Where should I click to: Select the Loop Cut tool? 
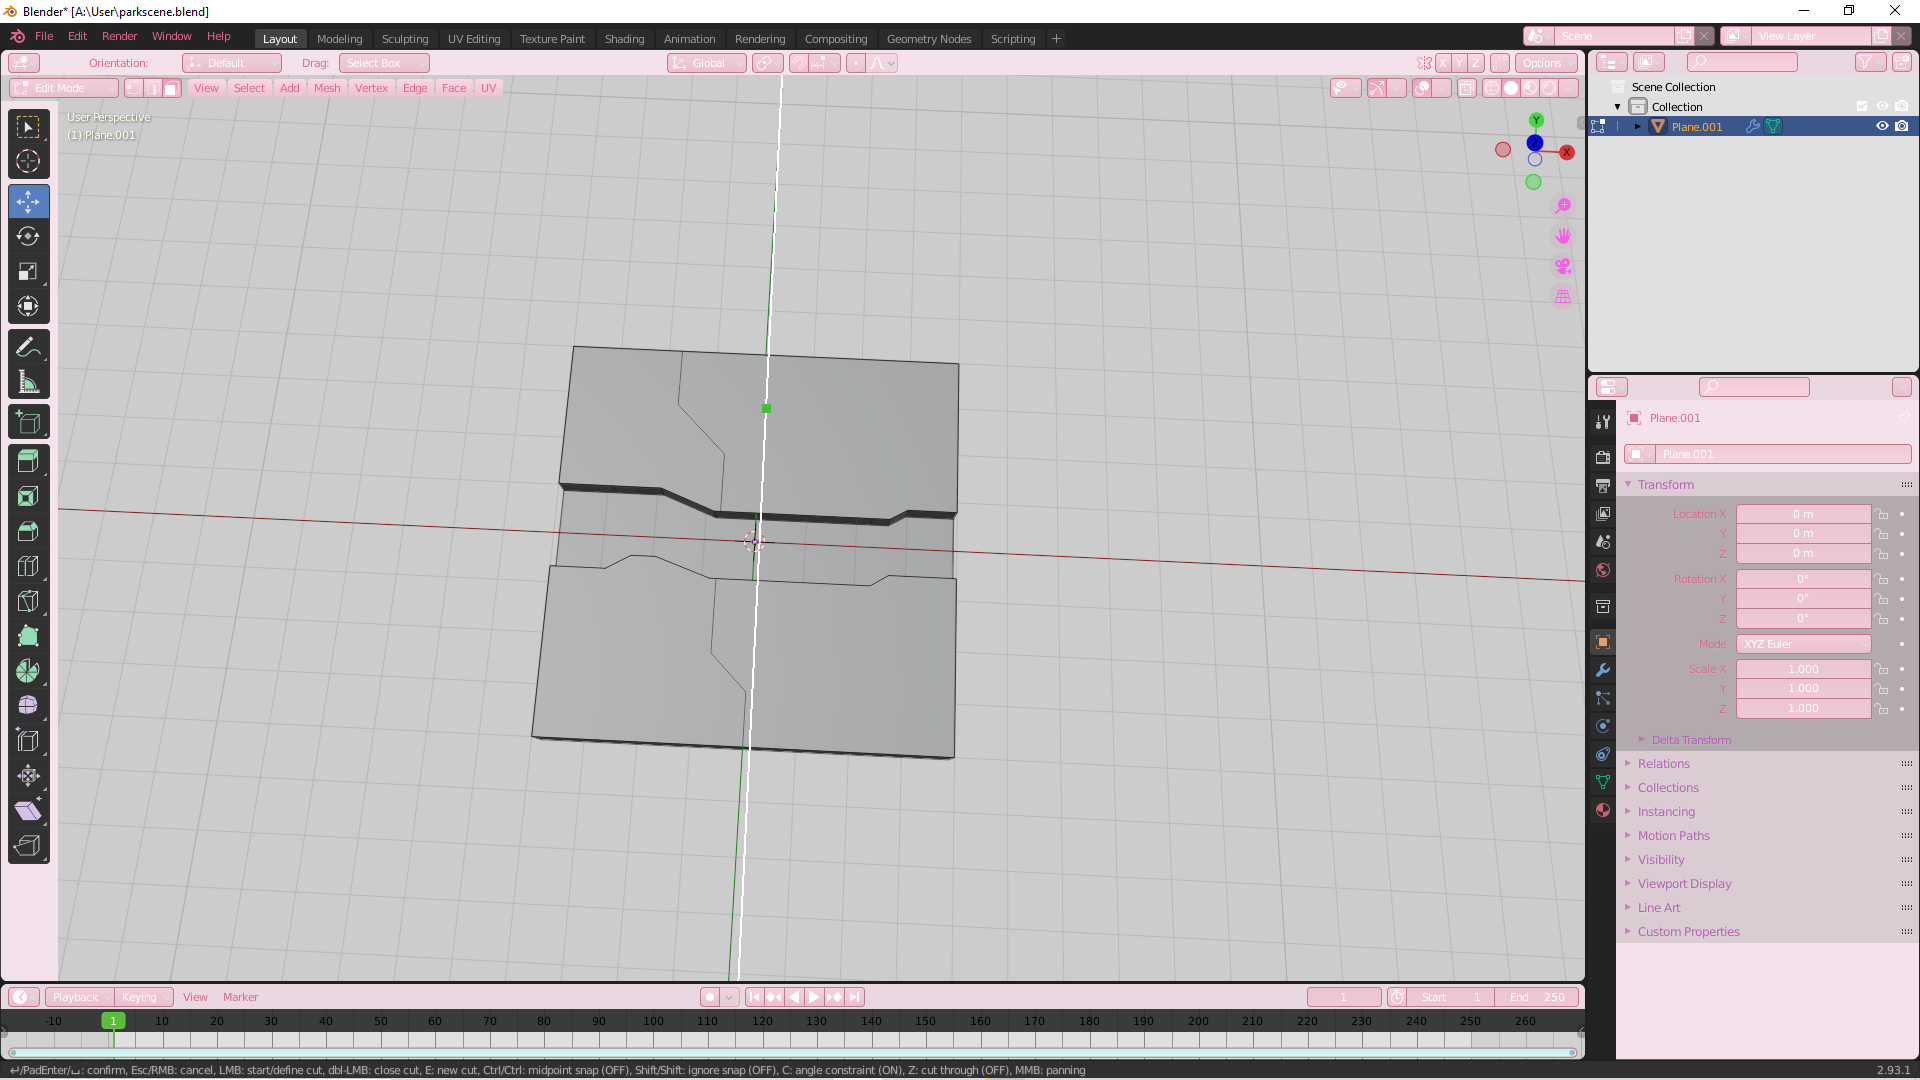28,566
